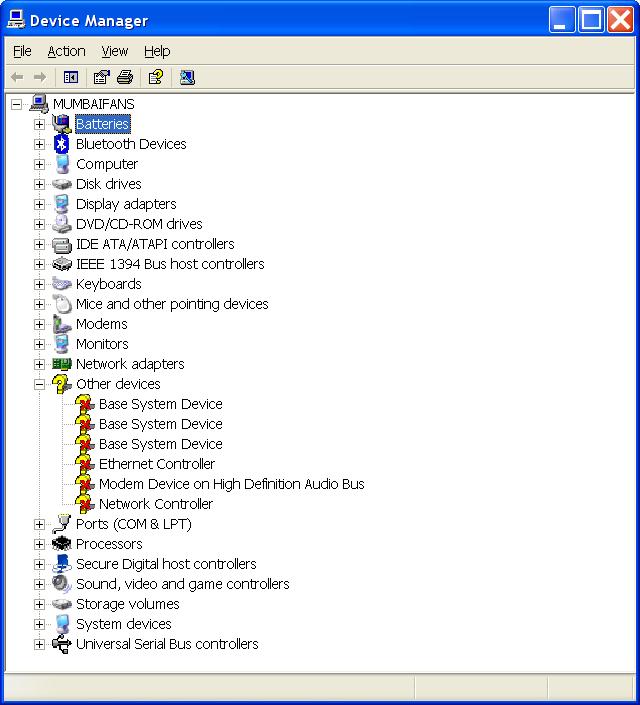Click the Back arrow toolbar button
This screenshot has width=640, height=705.
(x=17, y=77)
